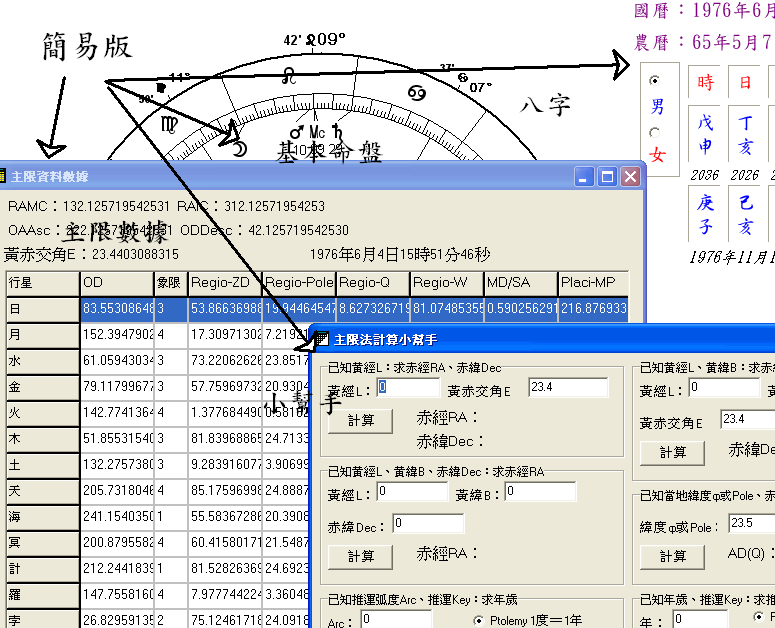Viewport: 775px width, 628px height.
Task: Click the Regio-Q column header
Action: coord(373,283)
